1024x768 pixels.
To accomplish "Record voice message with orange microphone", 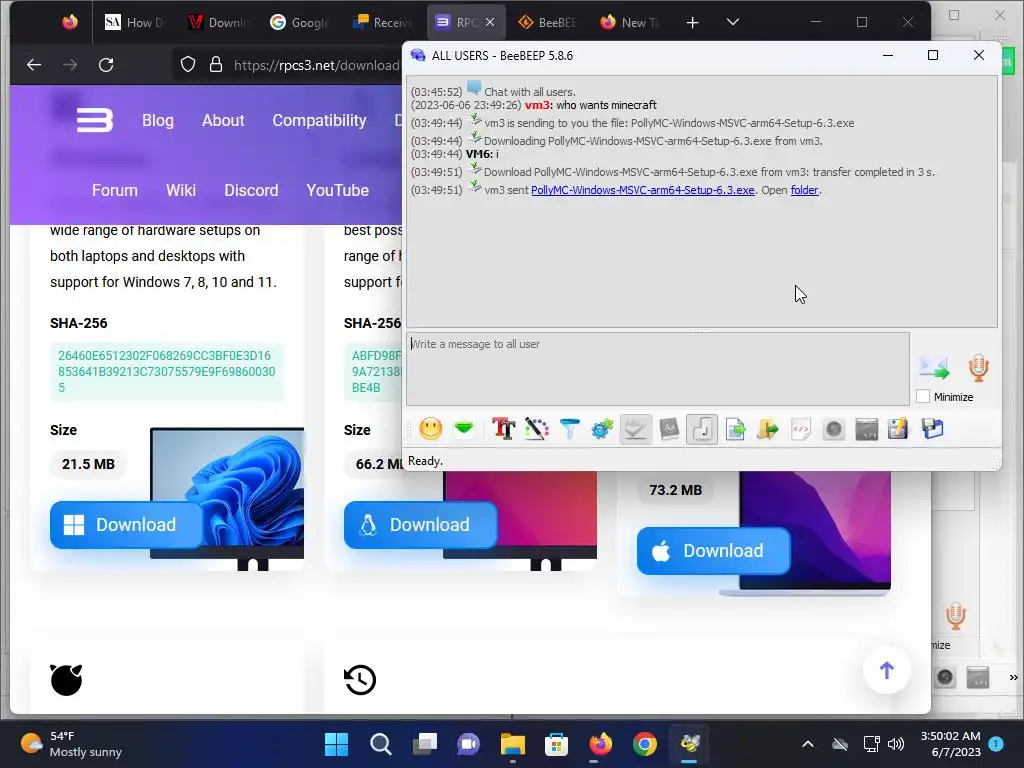I will (978, 368).
